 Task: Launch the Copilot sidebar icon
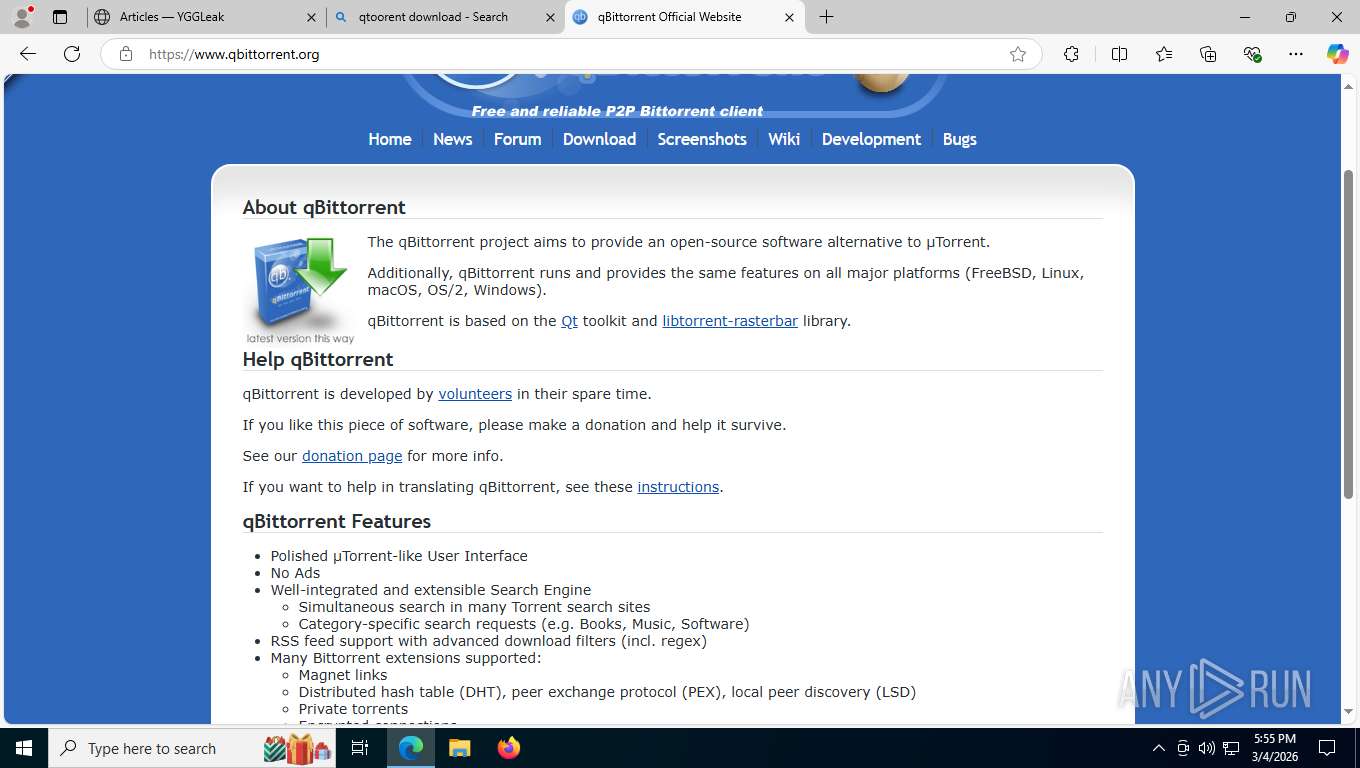click(x=1337, y=54)
